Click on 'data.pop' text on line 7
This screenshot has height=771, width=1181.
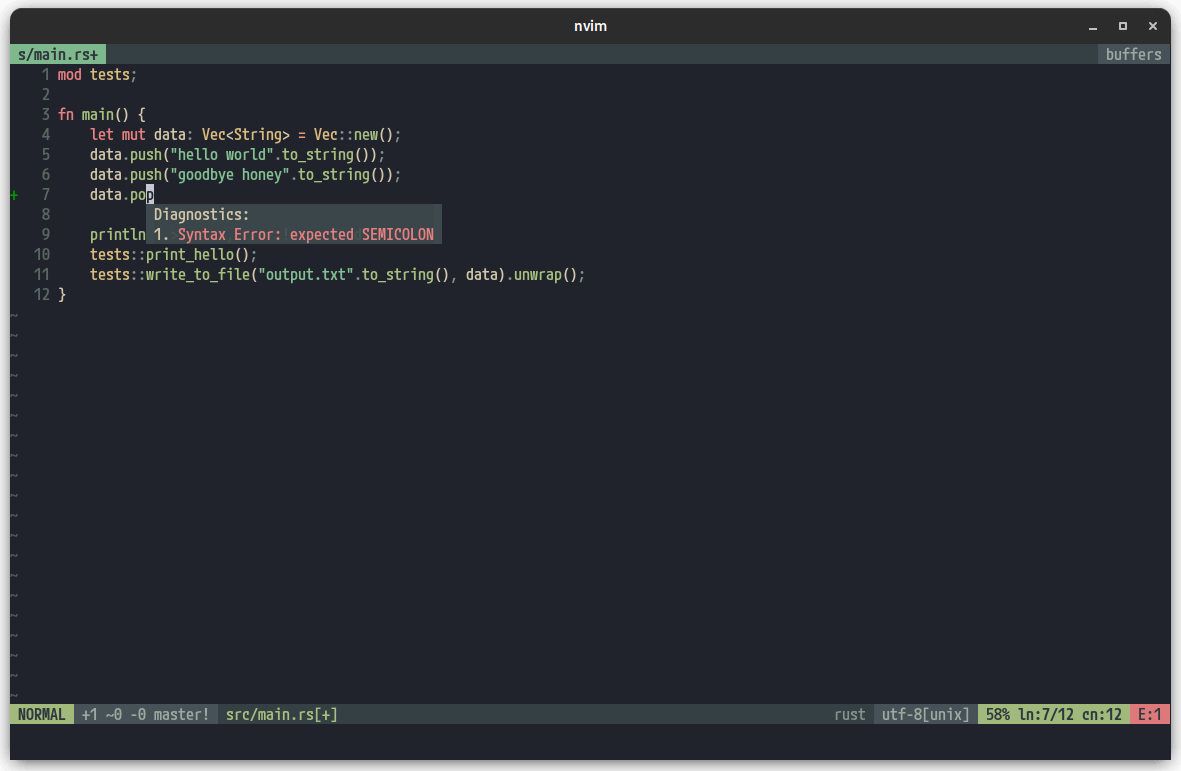click(121, 195)
